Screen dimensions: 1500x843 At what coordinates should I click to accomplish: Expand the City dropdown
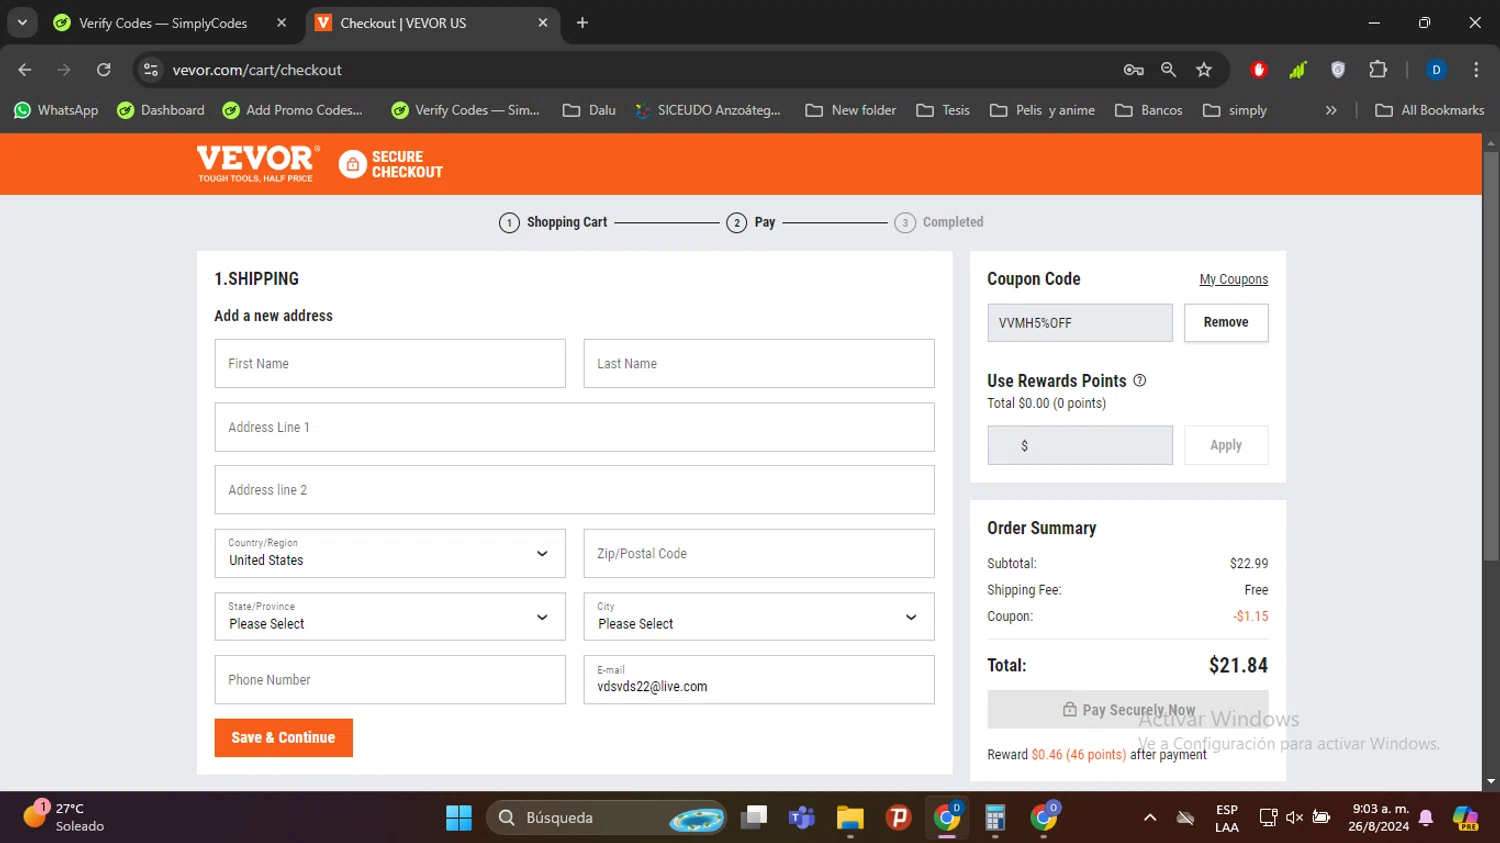coord(758,617)
